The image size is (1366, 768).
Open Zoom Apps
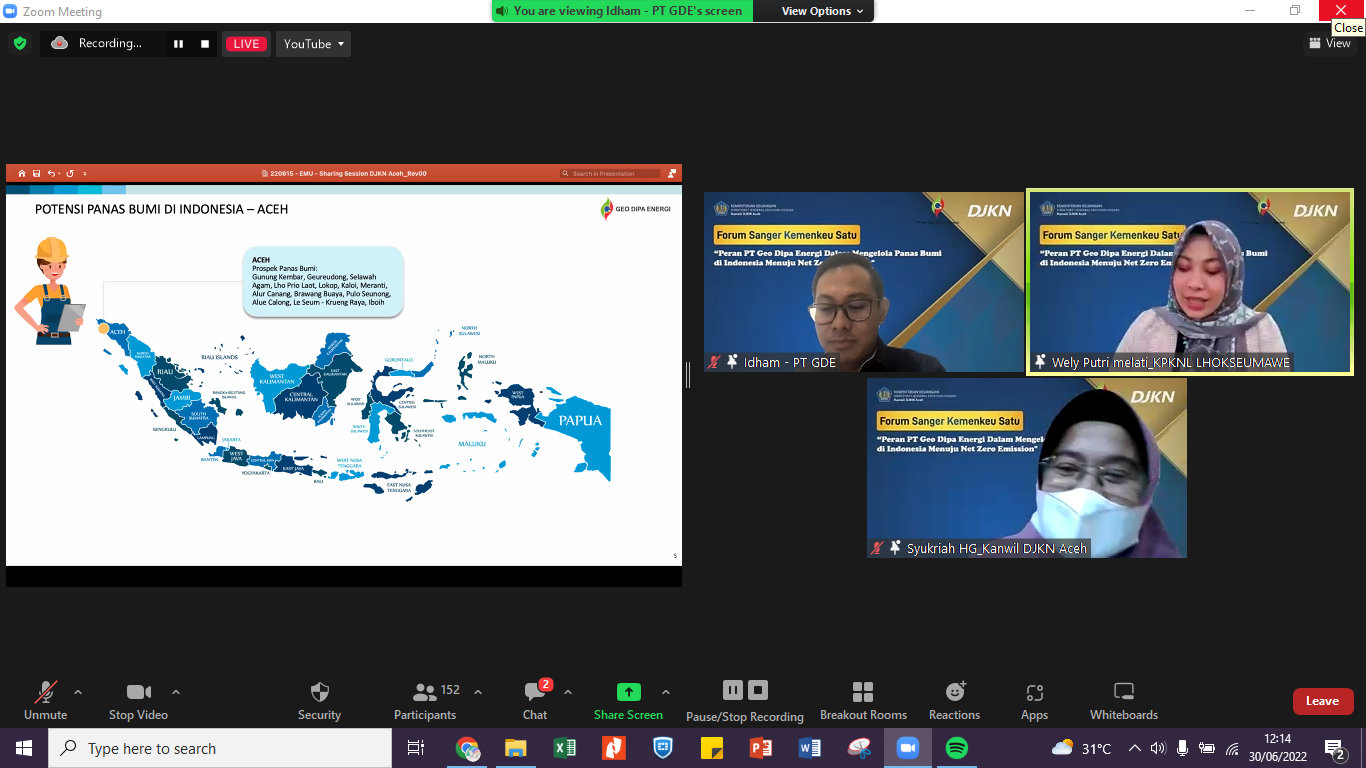pyautogui.click(x=1034, y=701)
